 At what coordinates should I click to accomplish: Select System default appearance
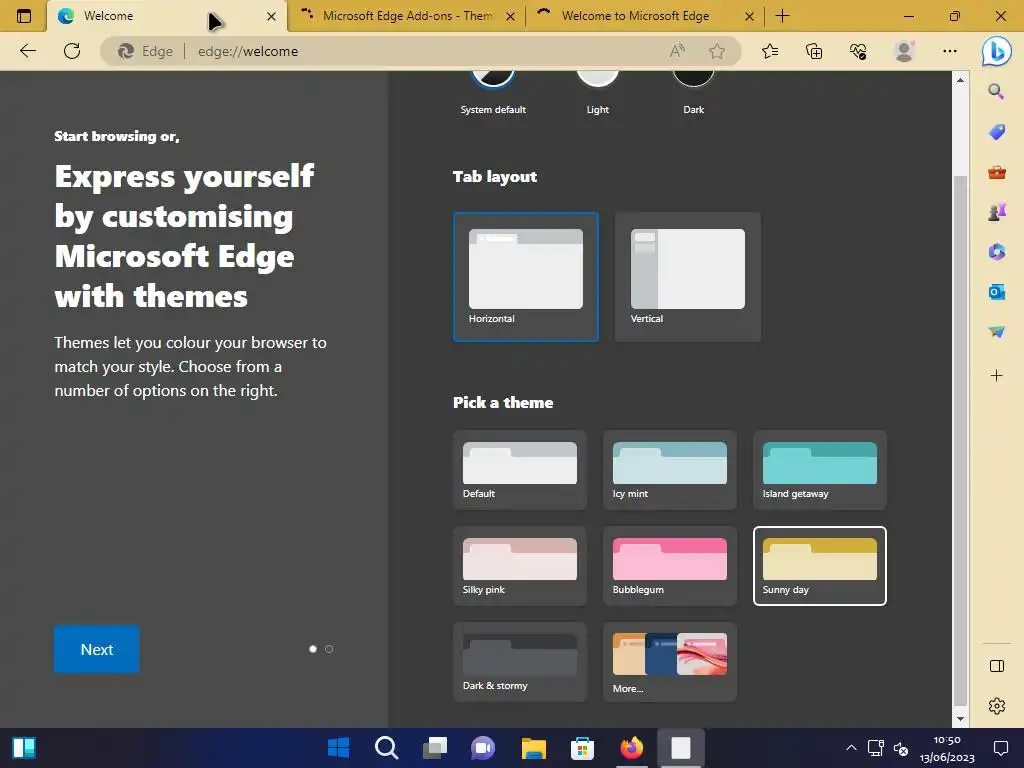493,91
